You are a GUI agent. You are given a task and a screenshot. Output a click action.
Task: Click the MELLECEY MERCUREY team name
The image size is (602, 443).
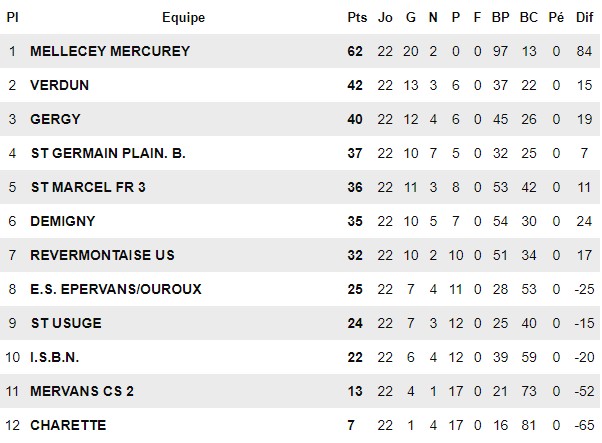click(x=110, y=51)
